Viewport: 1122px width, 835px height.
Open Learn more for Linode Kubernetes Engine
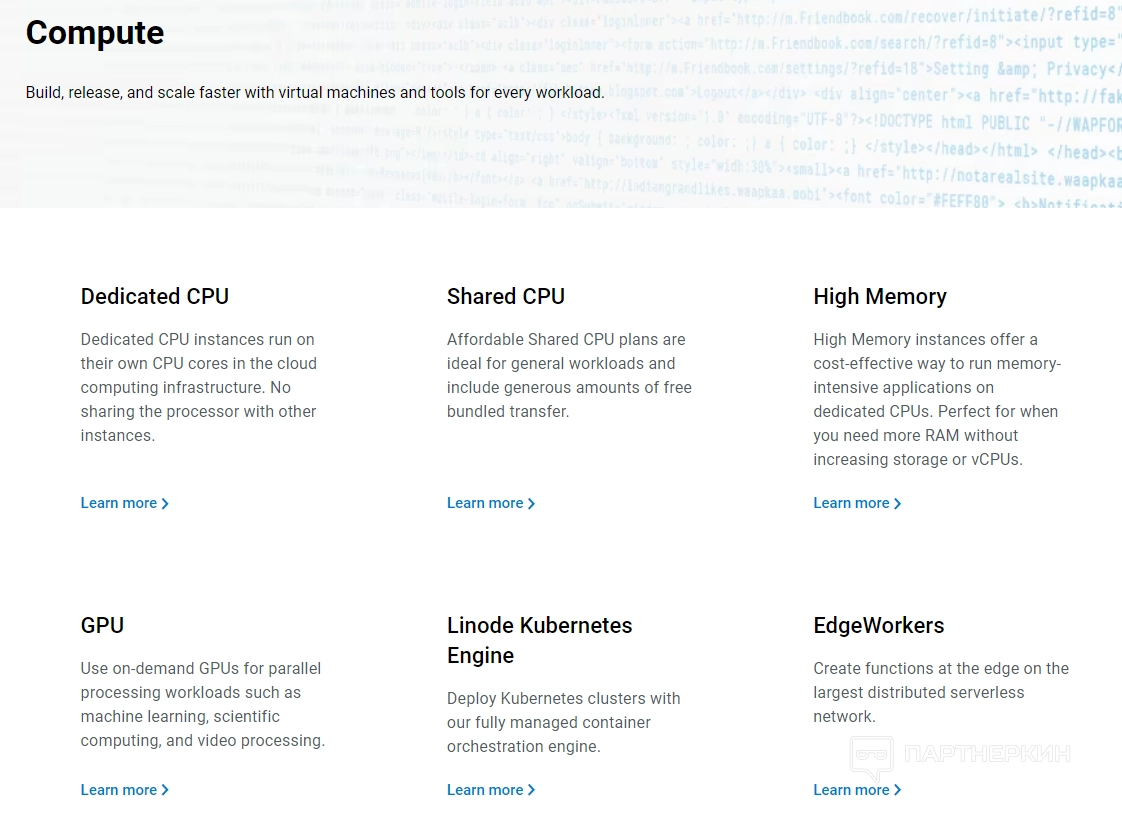[485, 790]
